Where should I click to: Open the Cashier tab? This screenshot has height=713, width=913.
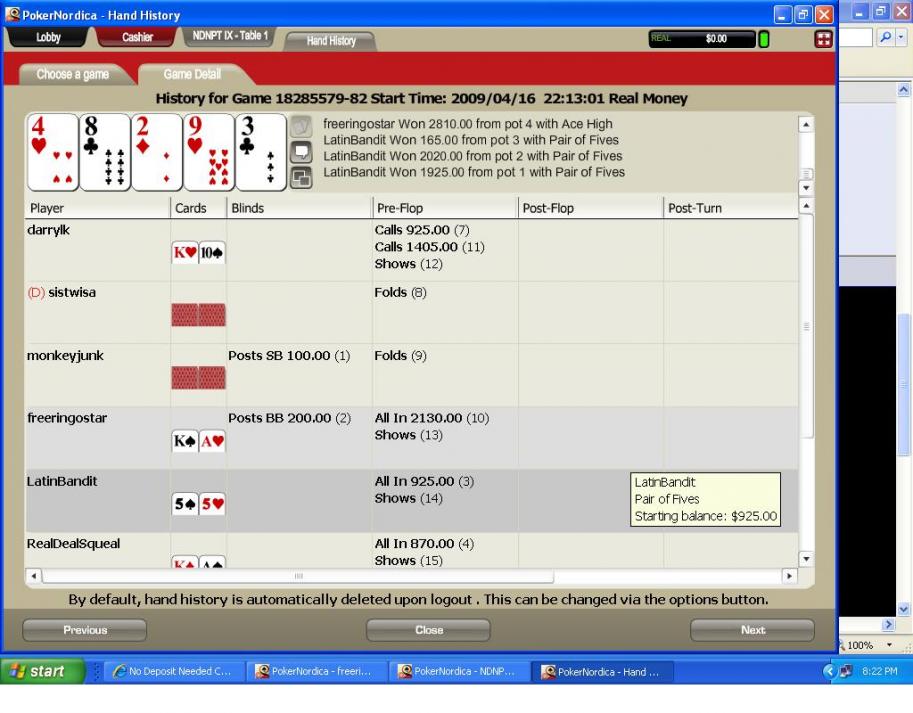(137, 37)
